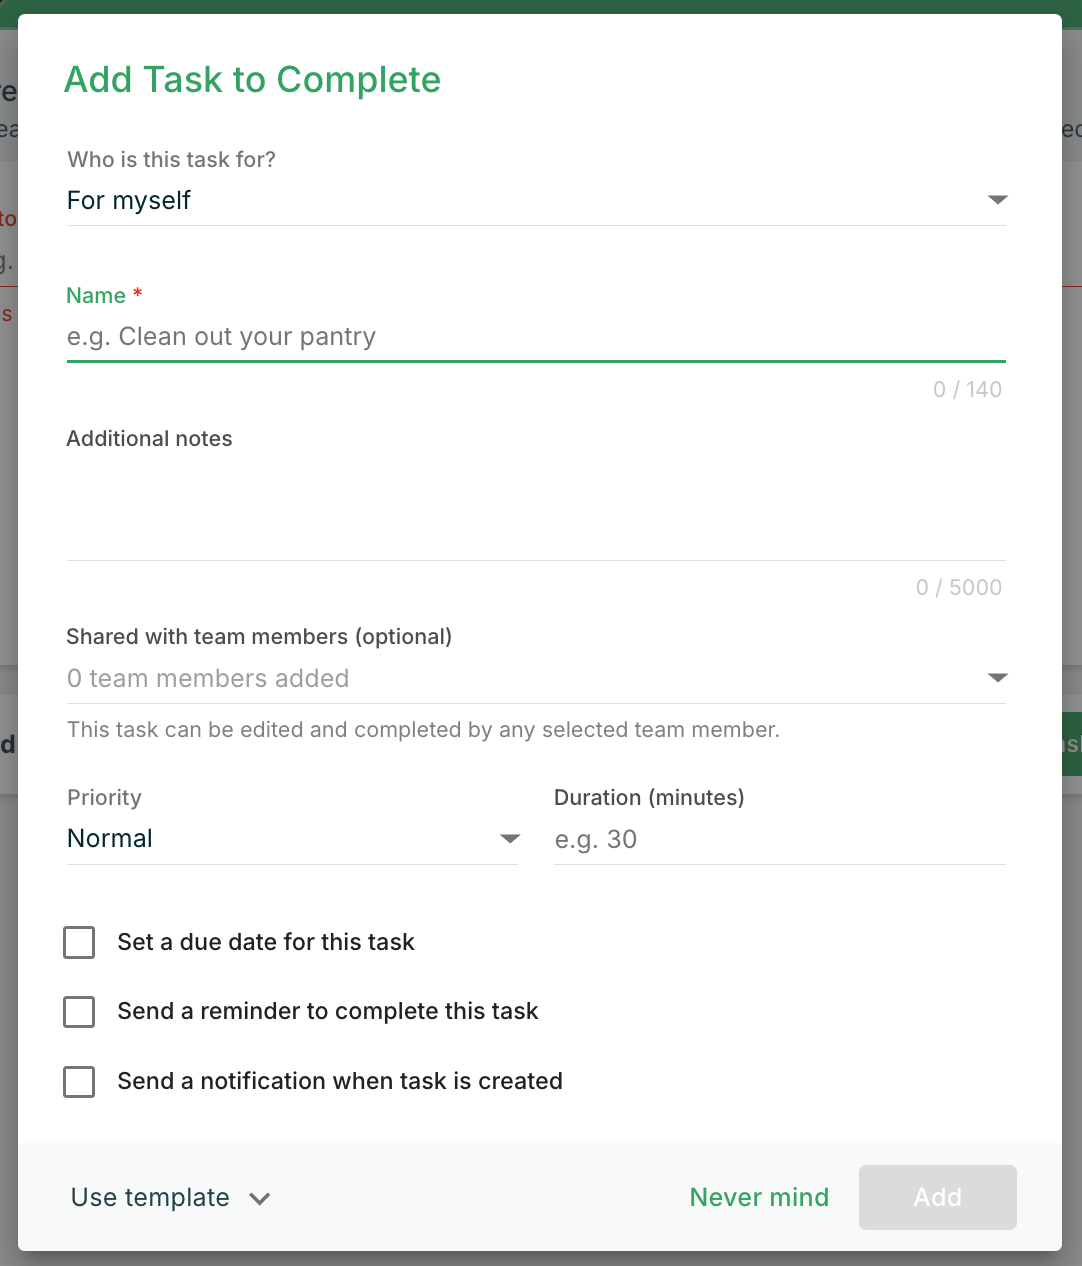The height and width of the screenshot is (1266, 1082).
Task: Expand the 'For myself' selector chevron
Action: tap(997, 200)
